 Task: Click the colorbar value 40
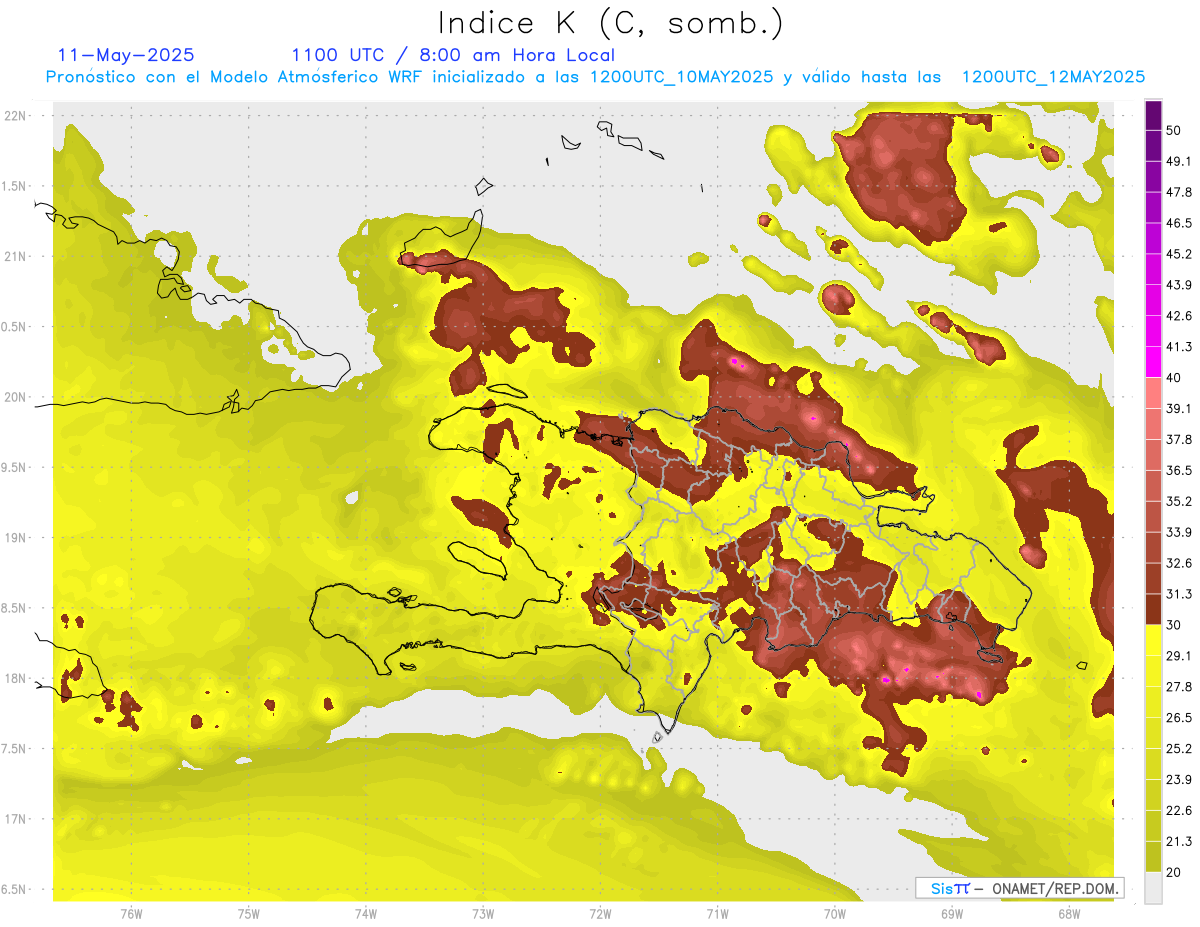[1174, 378]
